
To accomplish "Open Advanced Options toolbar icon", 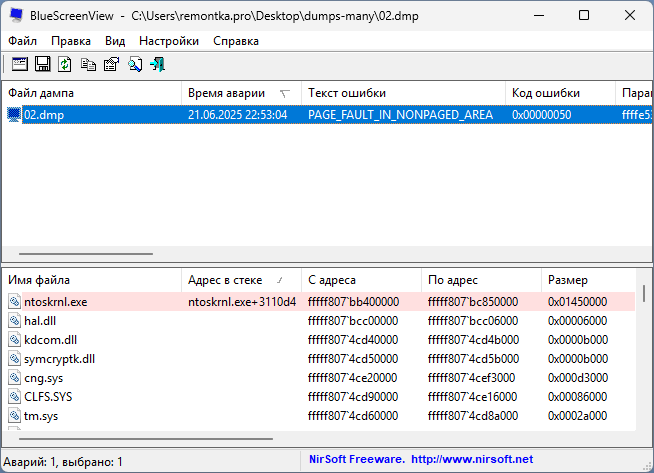I will [20, 64].
